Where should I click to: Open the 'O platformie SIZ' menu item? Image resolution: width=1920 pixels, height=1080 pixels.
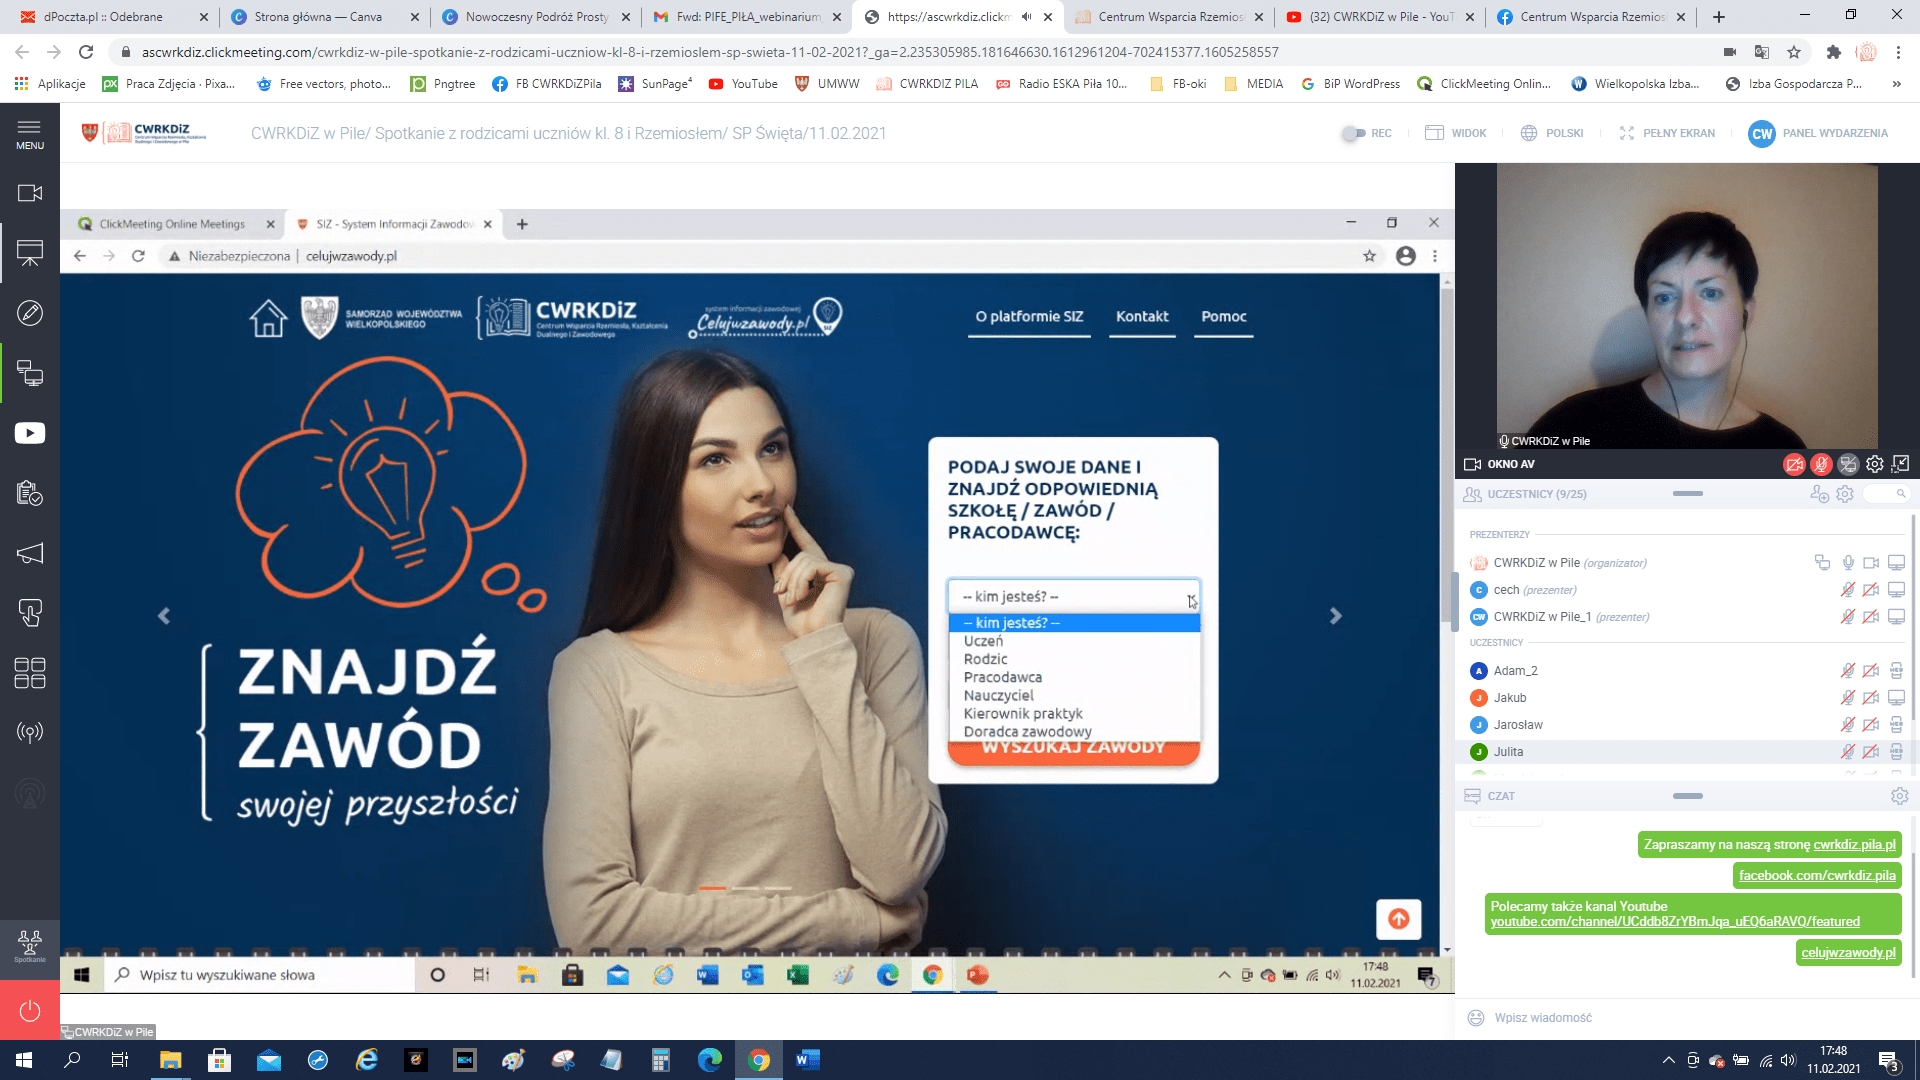(x=1029, y=317)
